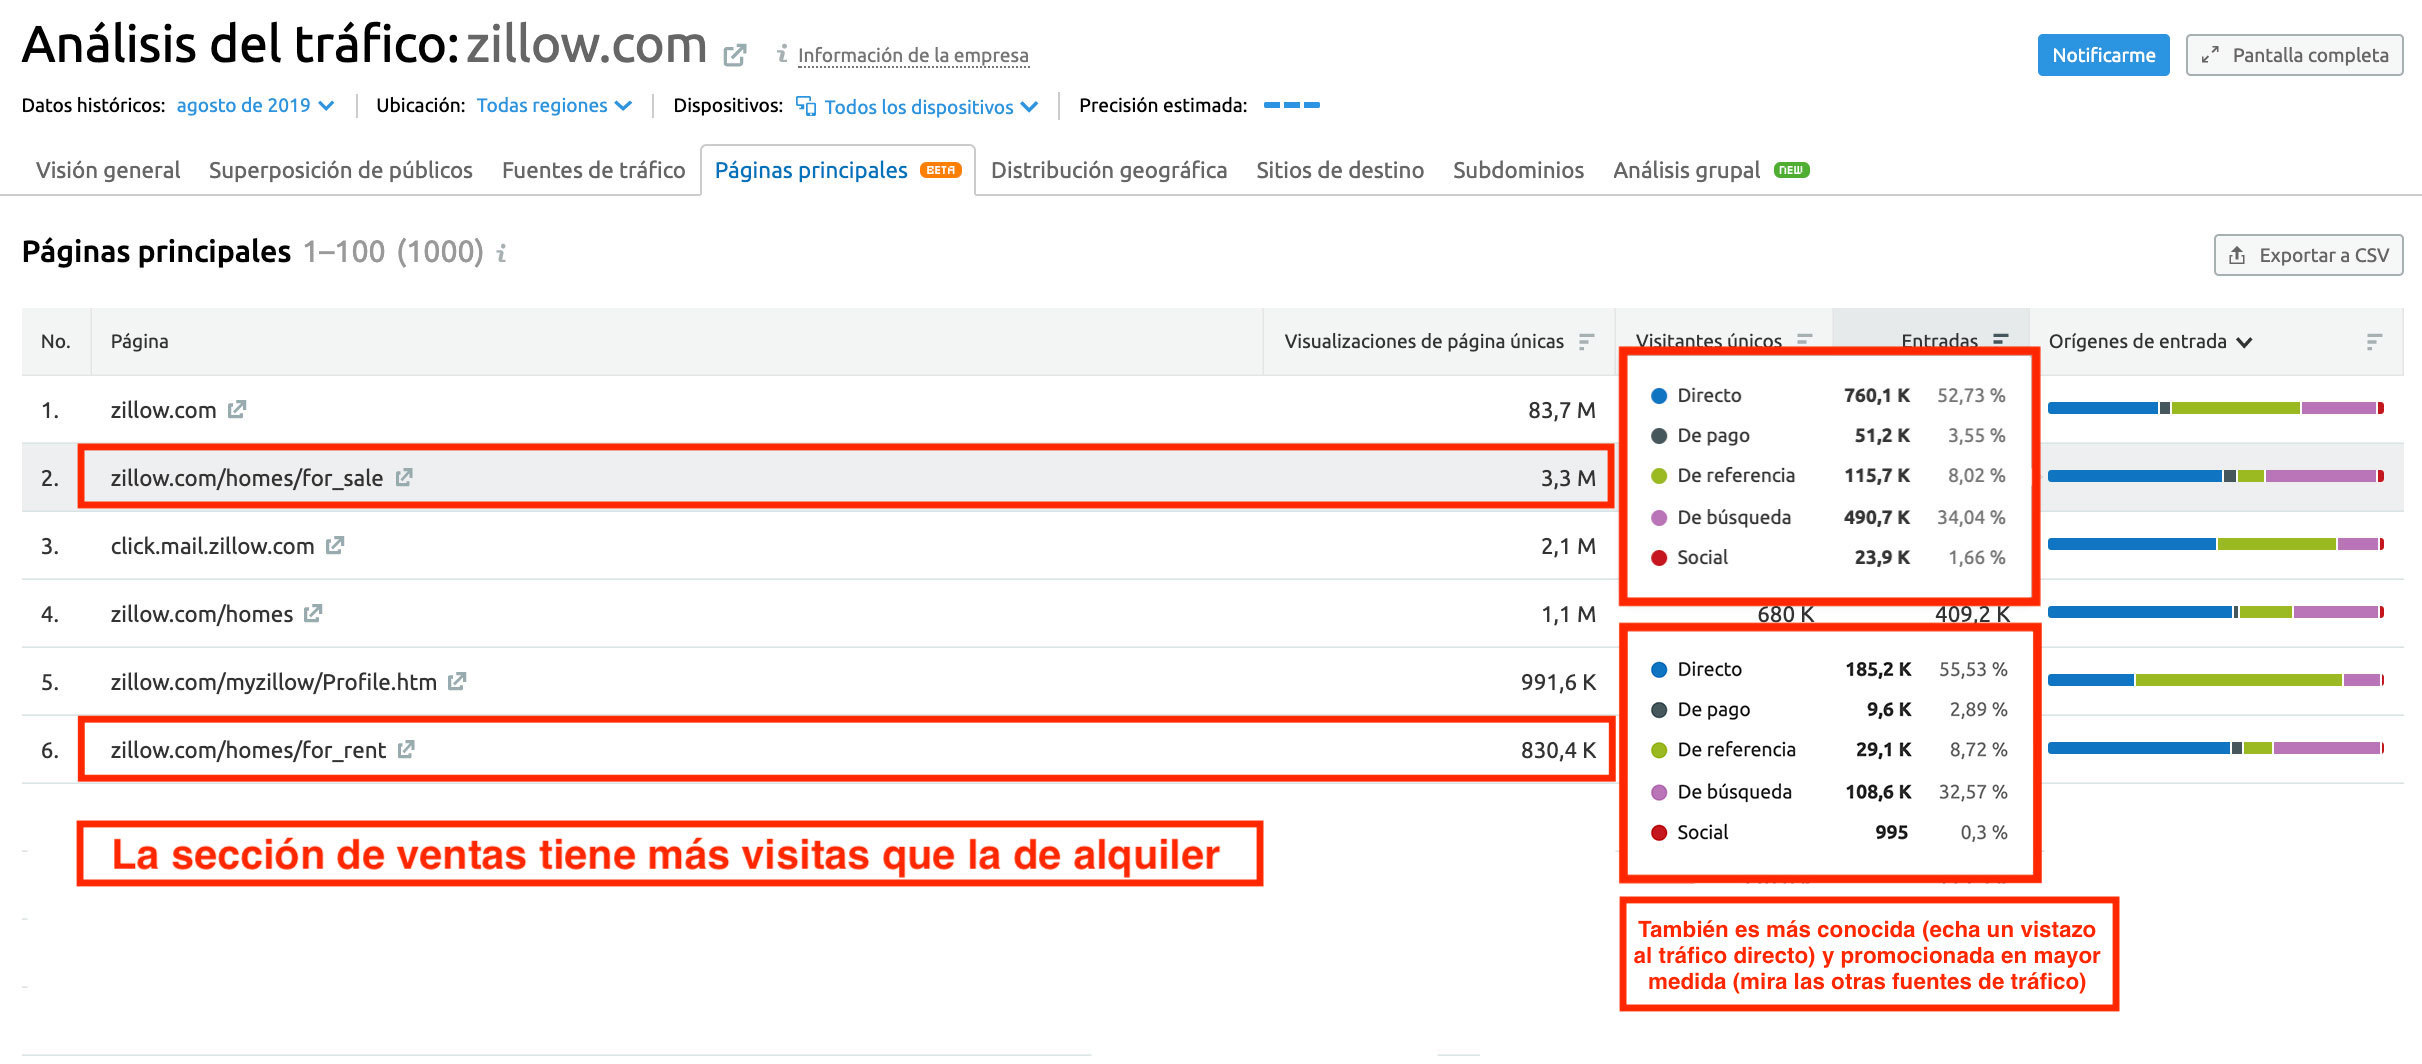The width and height of the screenshot is (2422, 1064).
Task: Click the Notificarme button
Action: (2103, 55)
